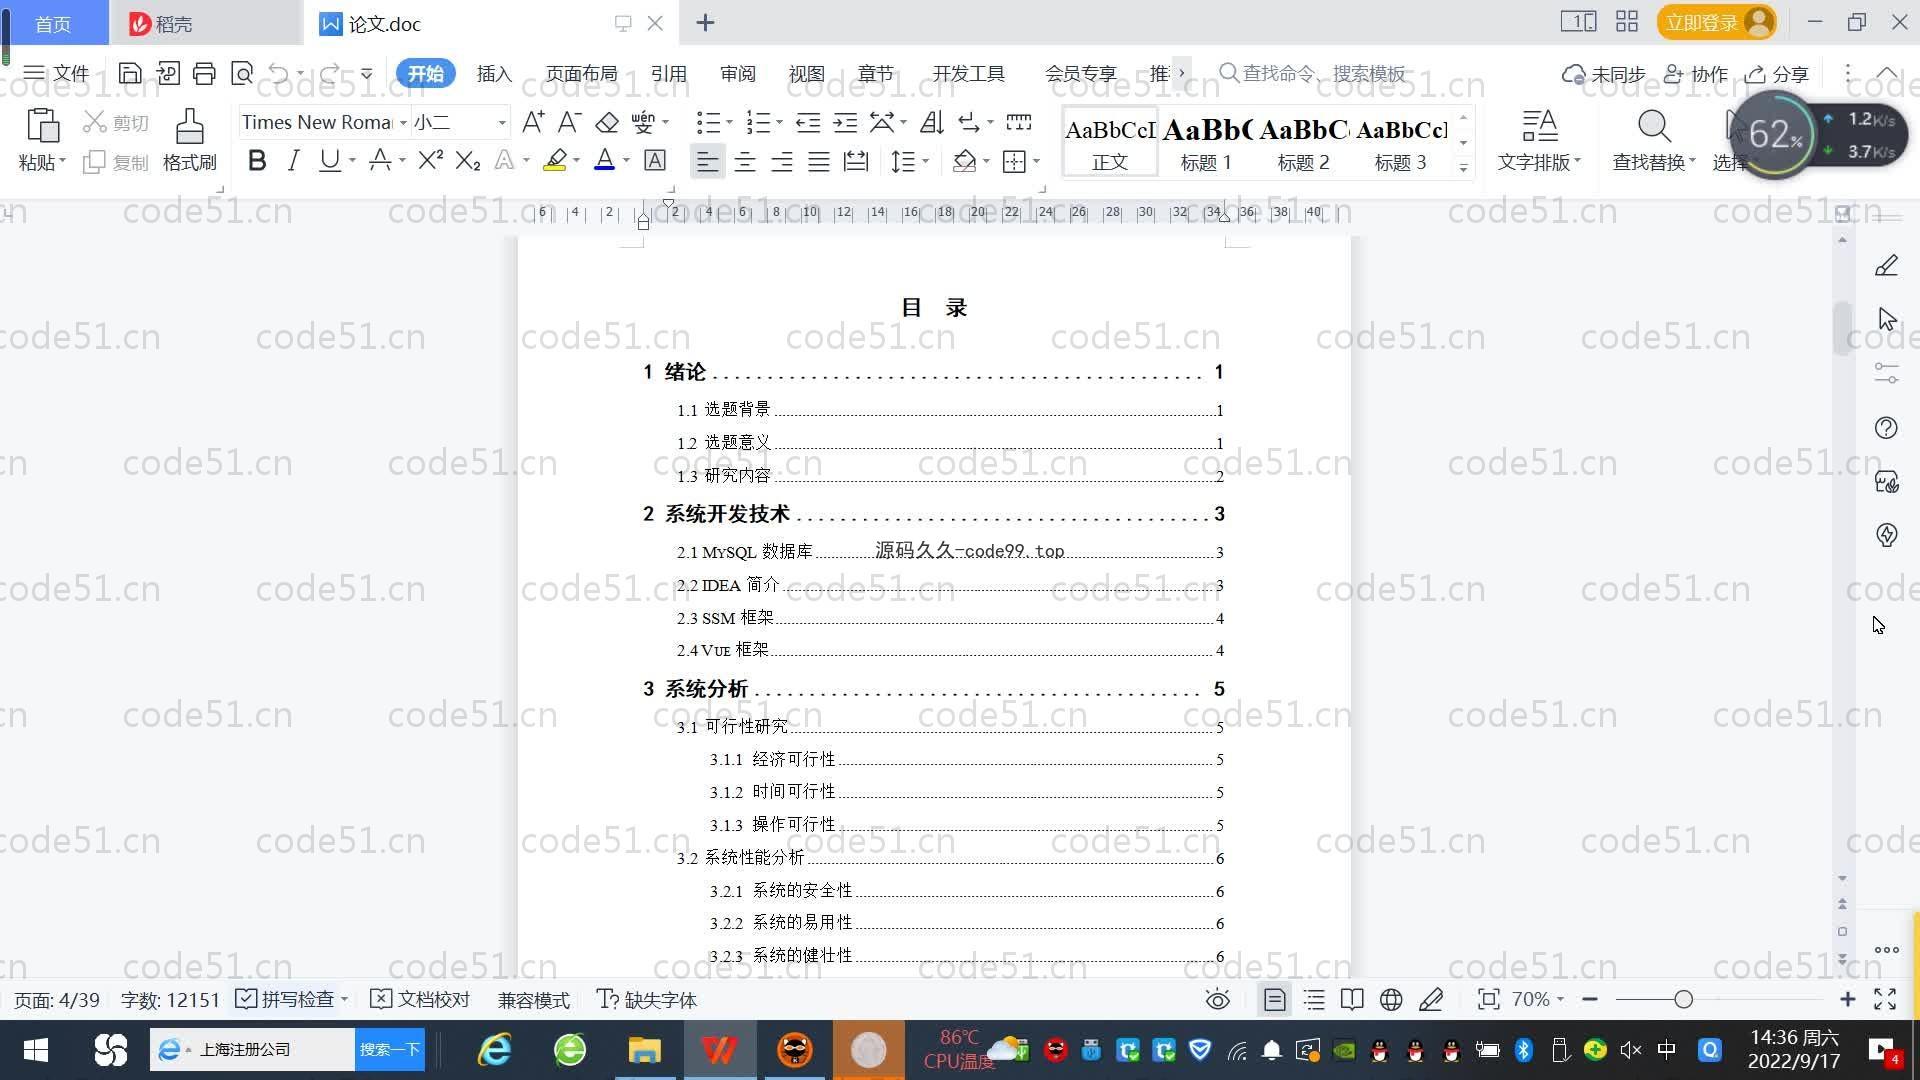Apply superscript formatting

click(x=430, y=160)
